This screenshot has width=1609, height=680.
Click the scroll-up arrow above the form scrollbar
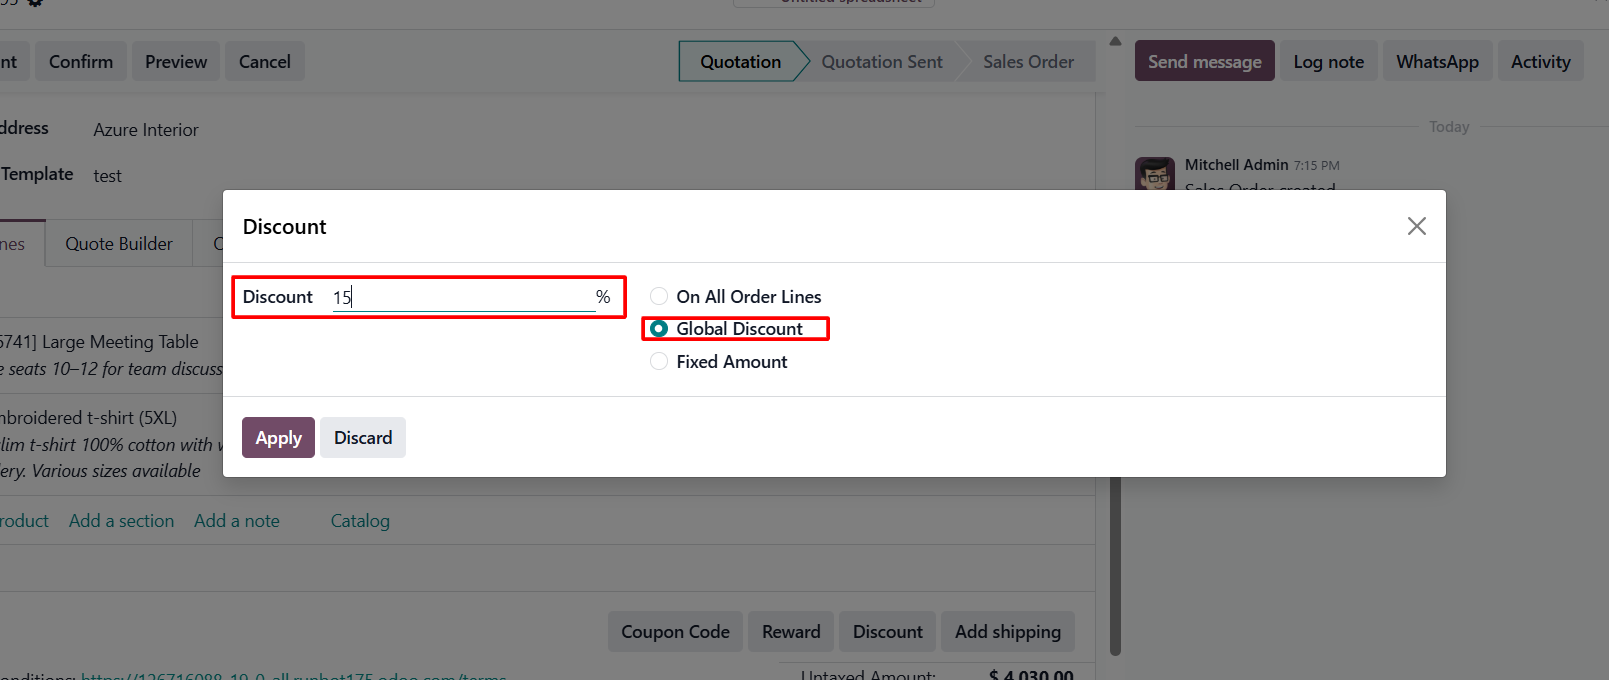1115,41
